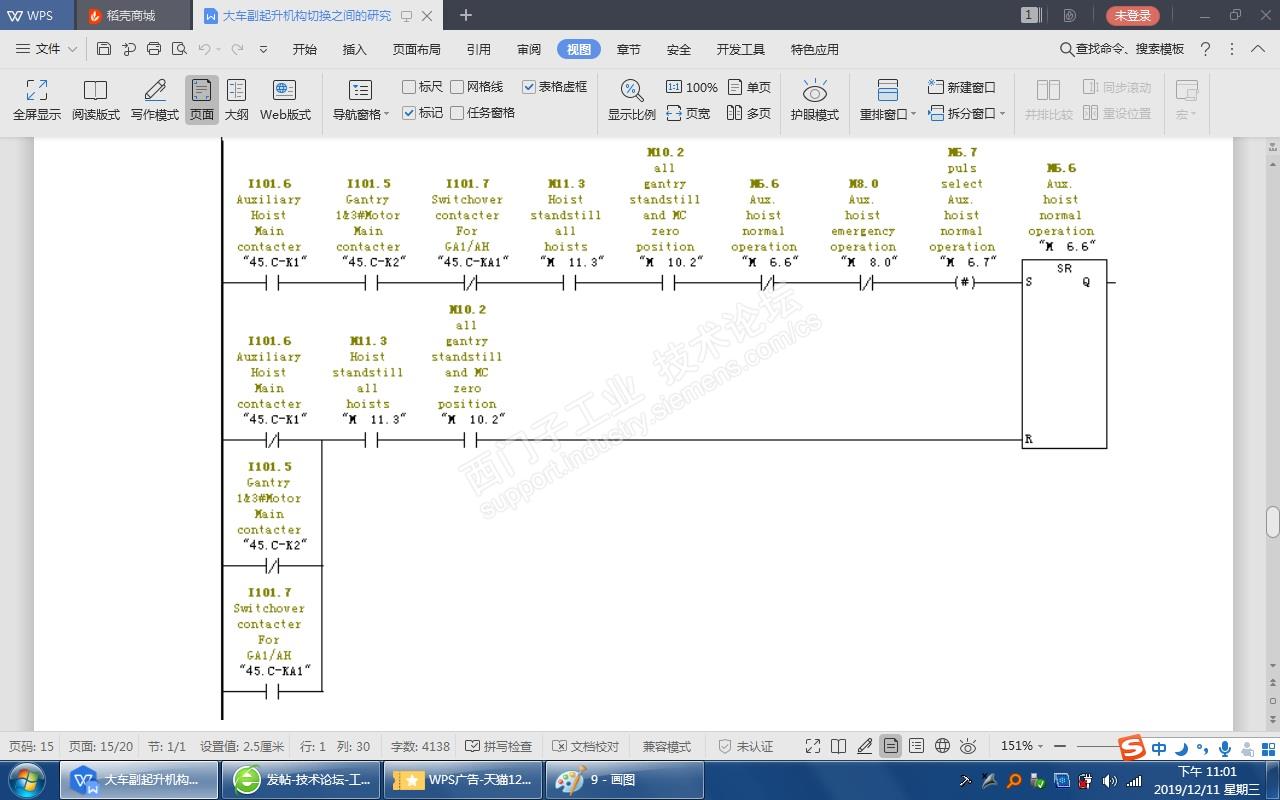The height and width of the screenshot is (800, 1280).
Task: Click the full screen icon in status bar
Action: [x=812, y=746]
